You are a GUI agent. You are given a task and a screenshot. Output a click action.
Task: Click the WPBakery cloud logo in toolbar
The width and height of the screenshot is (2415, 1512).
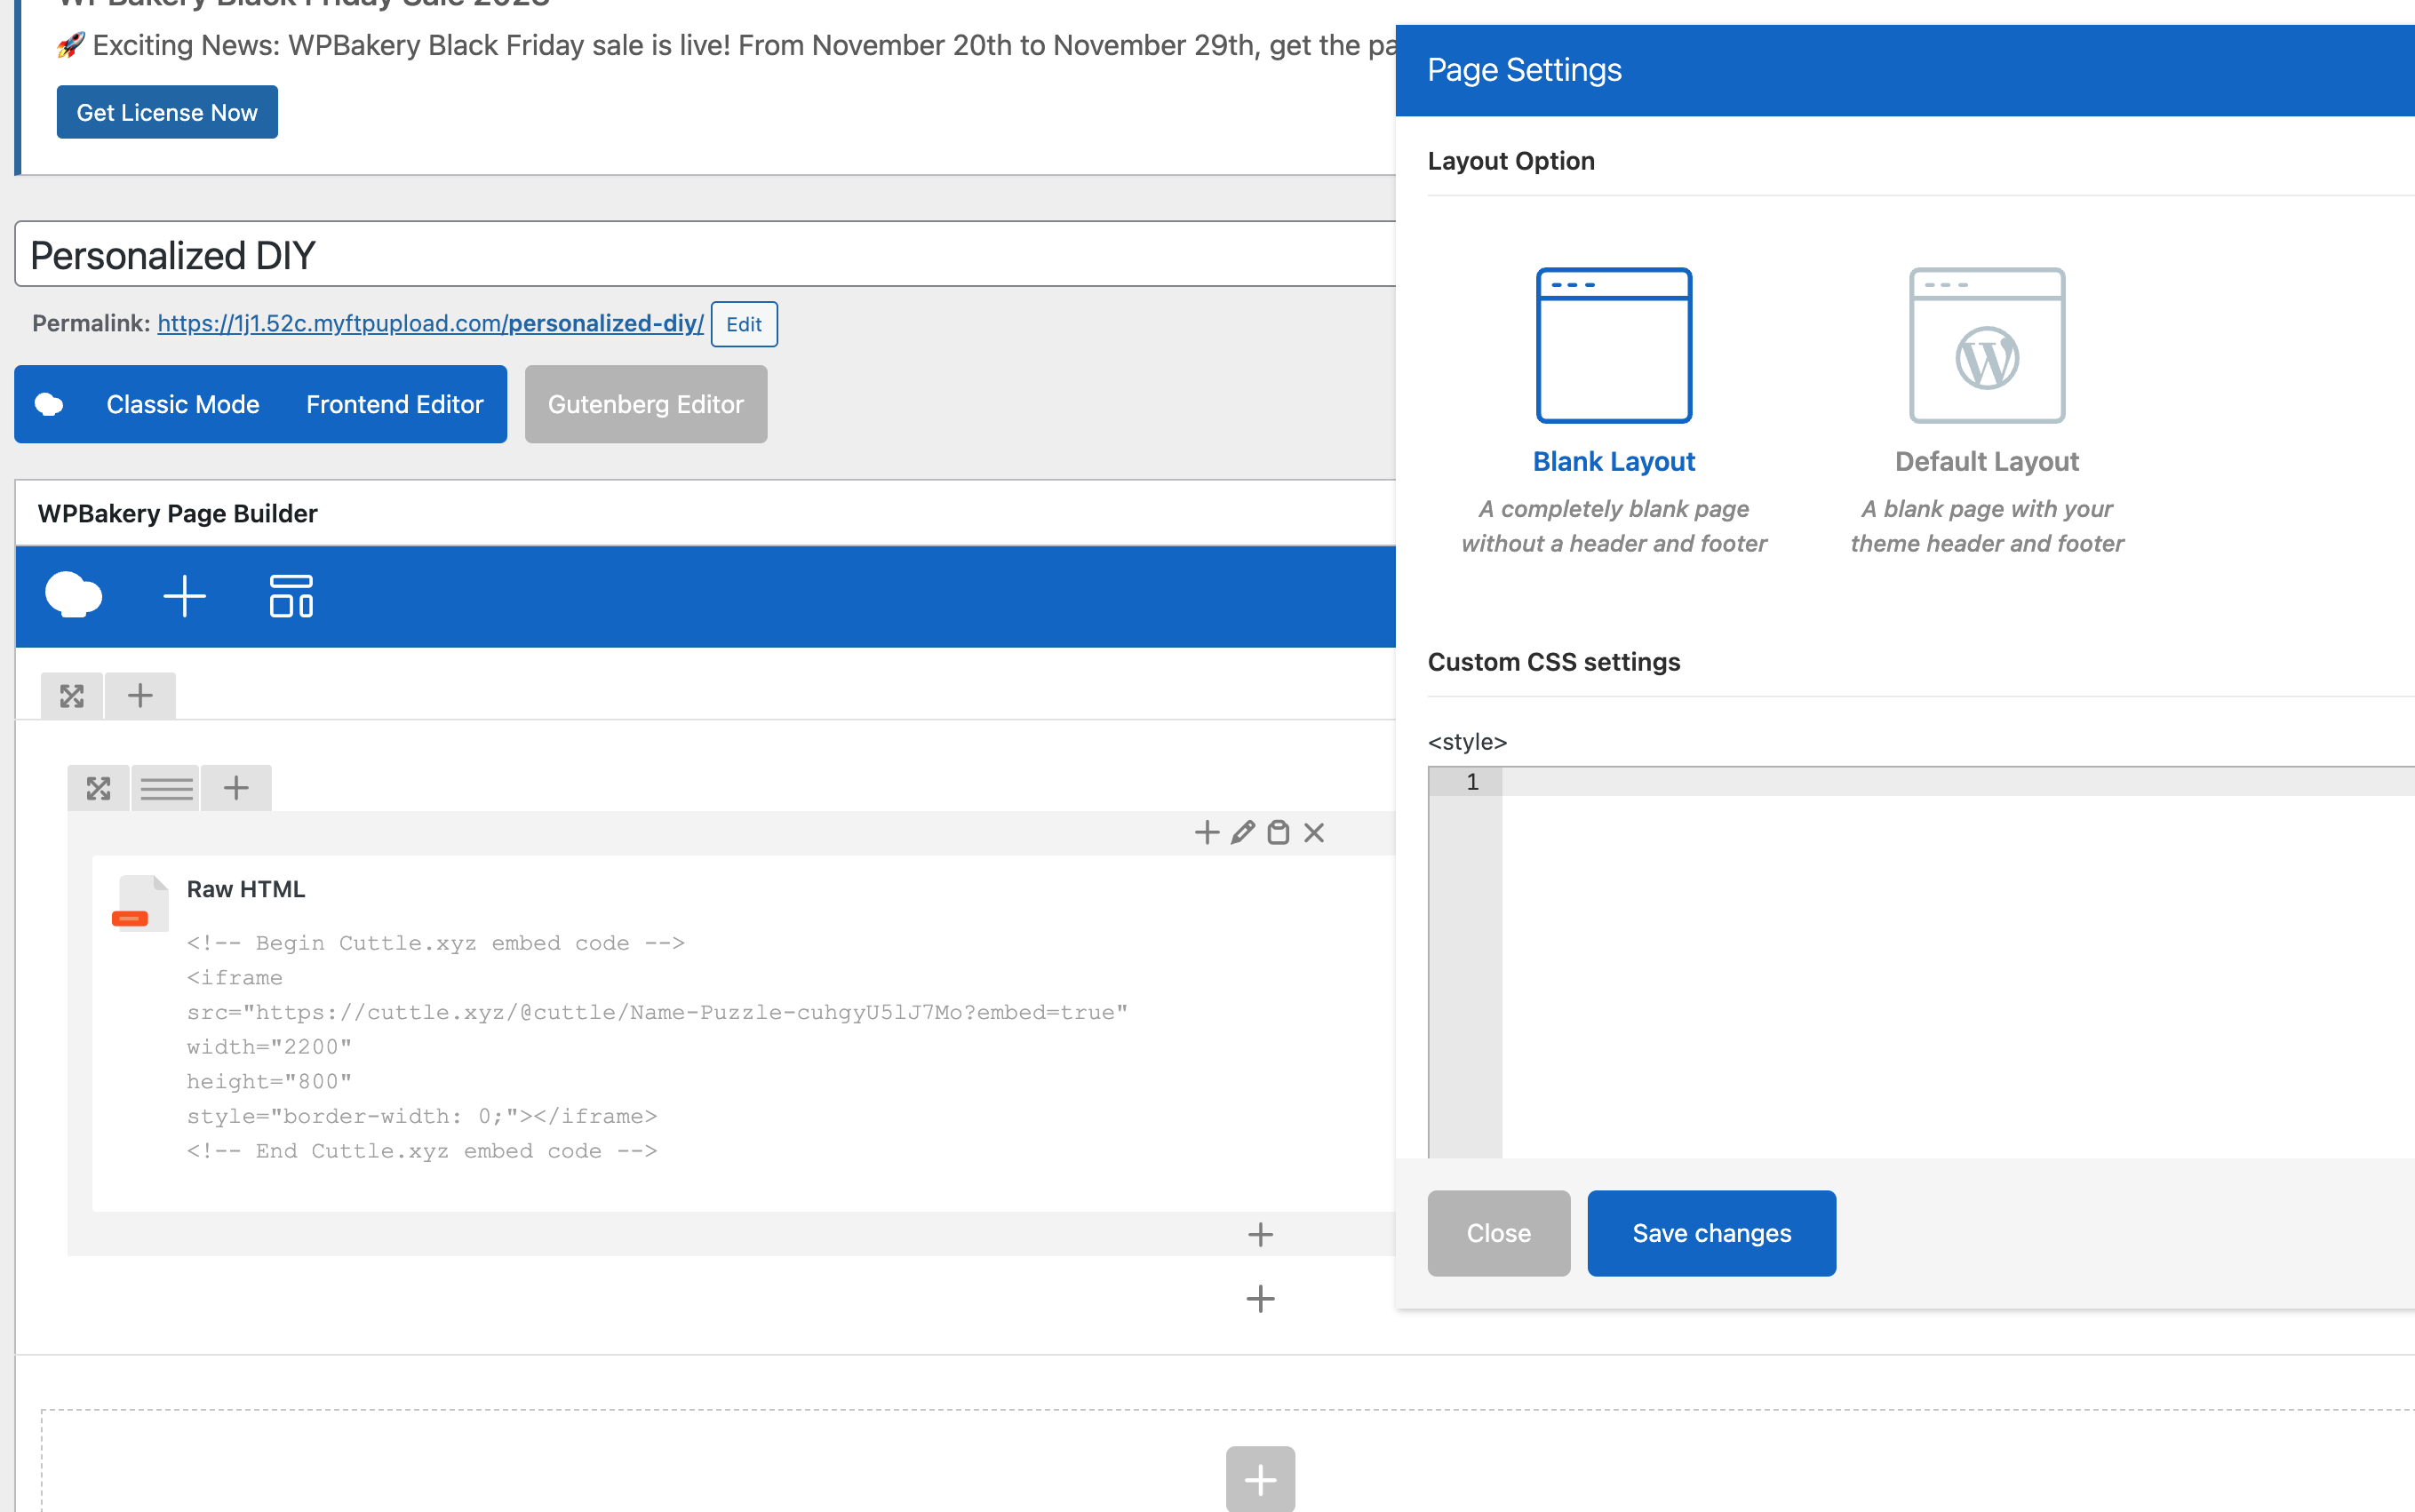pos(73,596)
